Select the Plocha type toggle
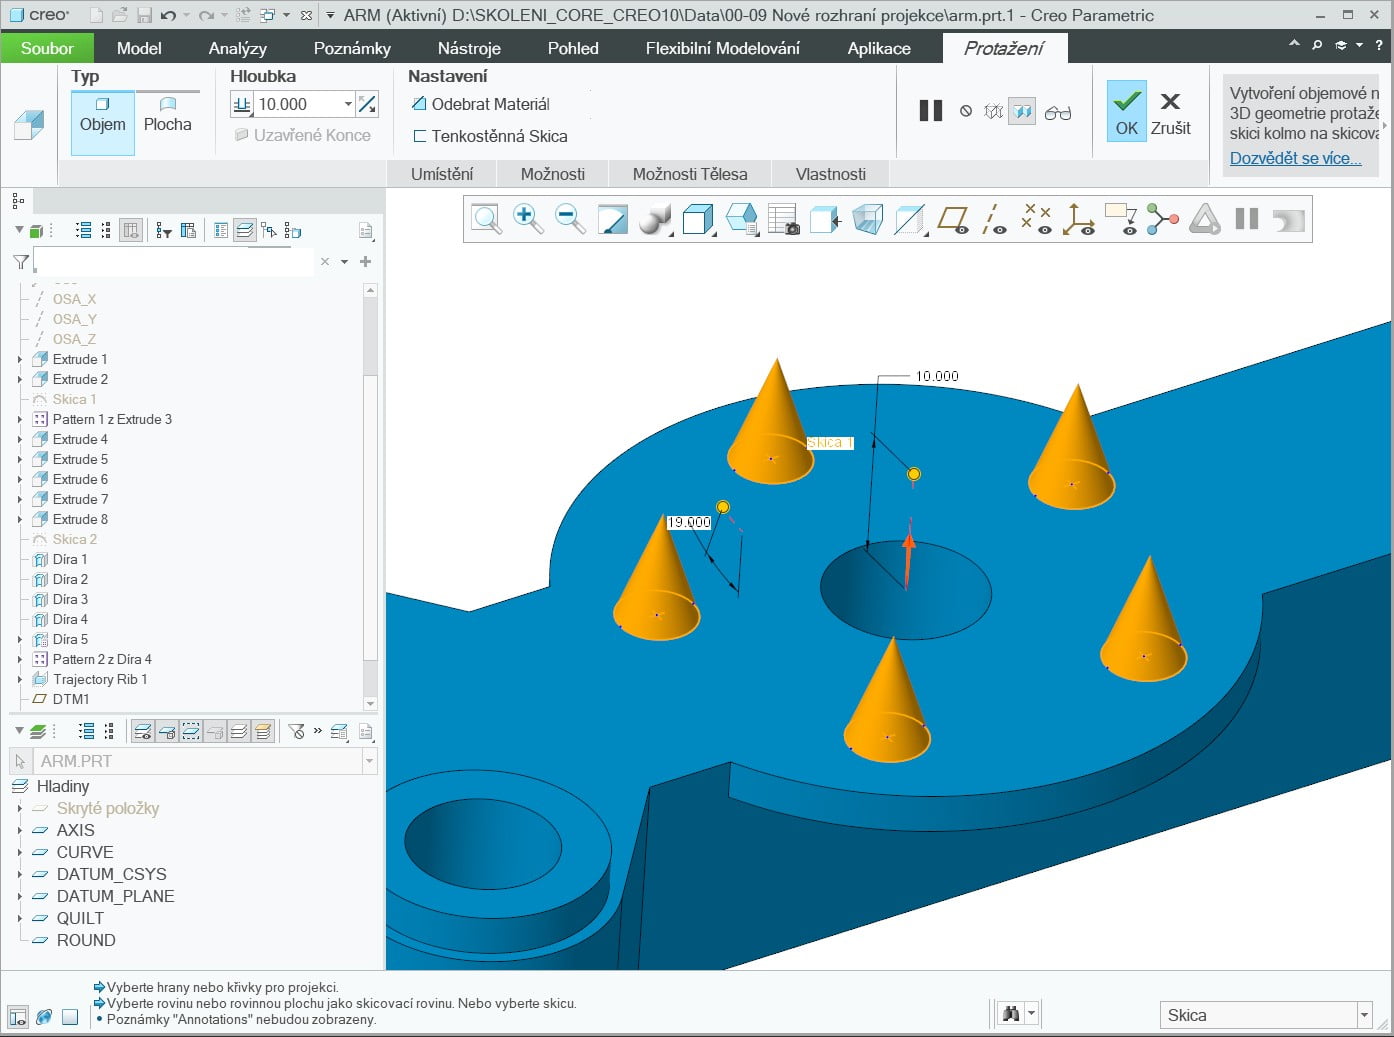 coord(167,115)
